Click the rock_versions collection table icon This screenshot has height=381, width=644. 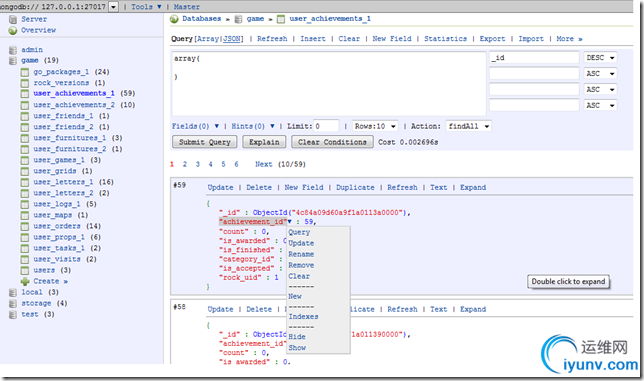tap(25, 83)
